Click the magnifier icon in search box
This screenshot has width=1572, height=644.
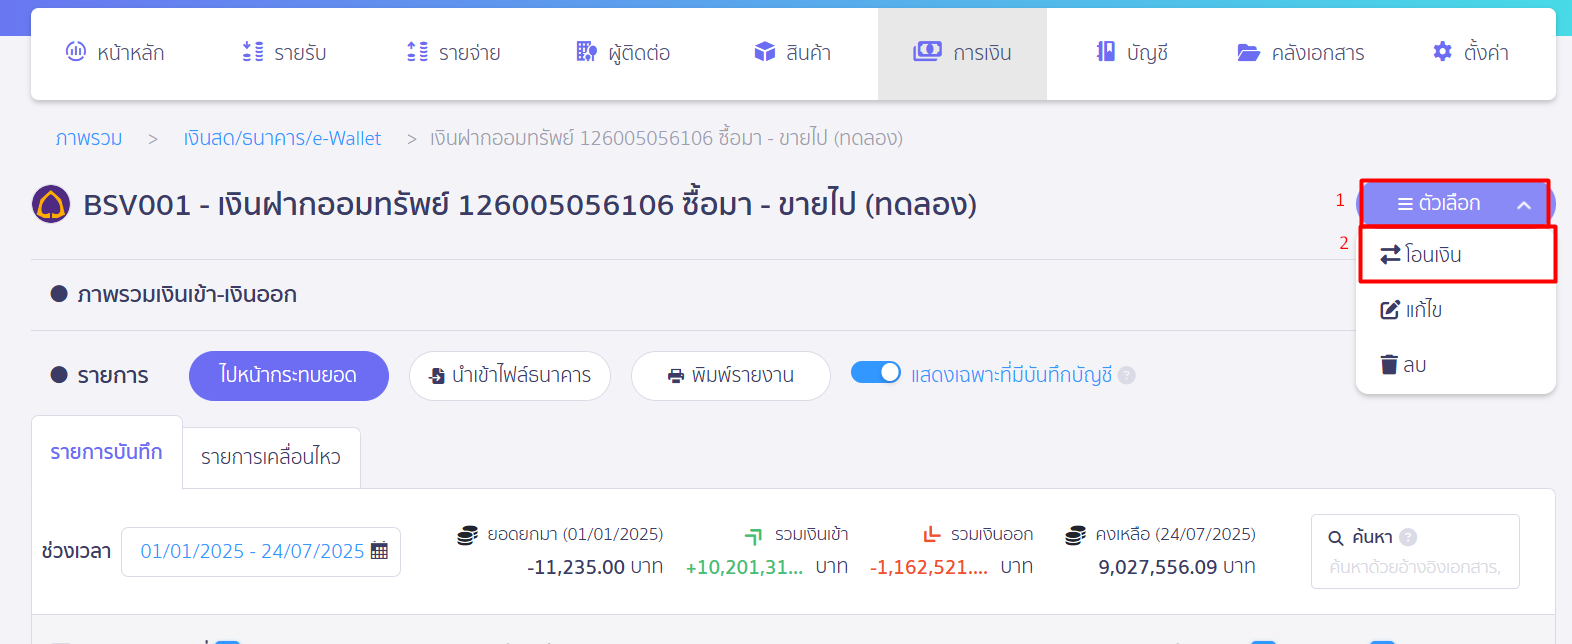click(1336, 538)
